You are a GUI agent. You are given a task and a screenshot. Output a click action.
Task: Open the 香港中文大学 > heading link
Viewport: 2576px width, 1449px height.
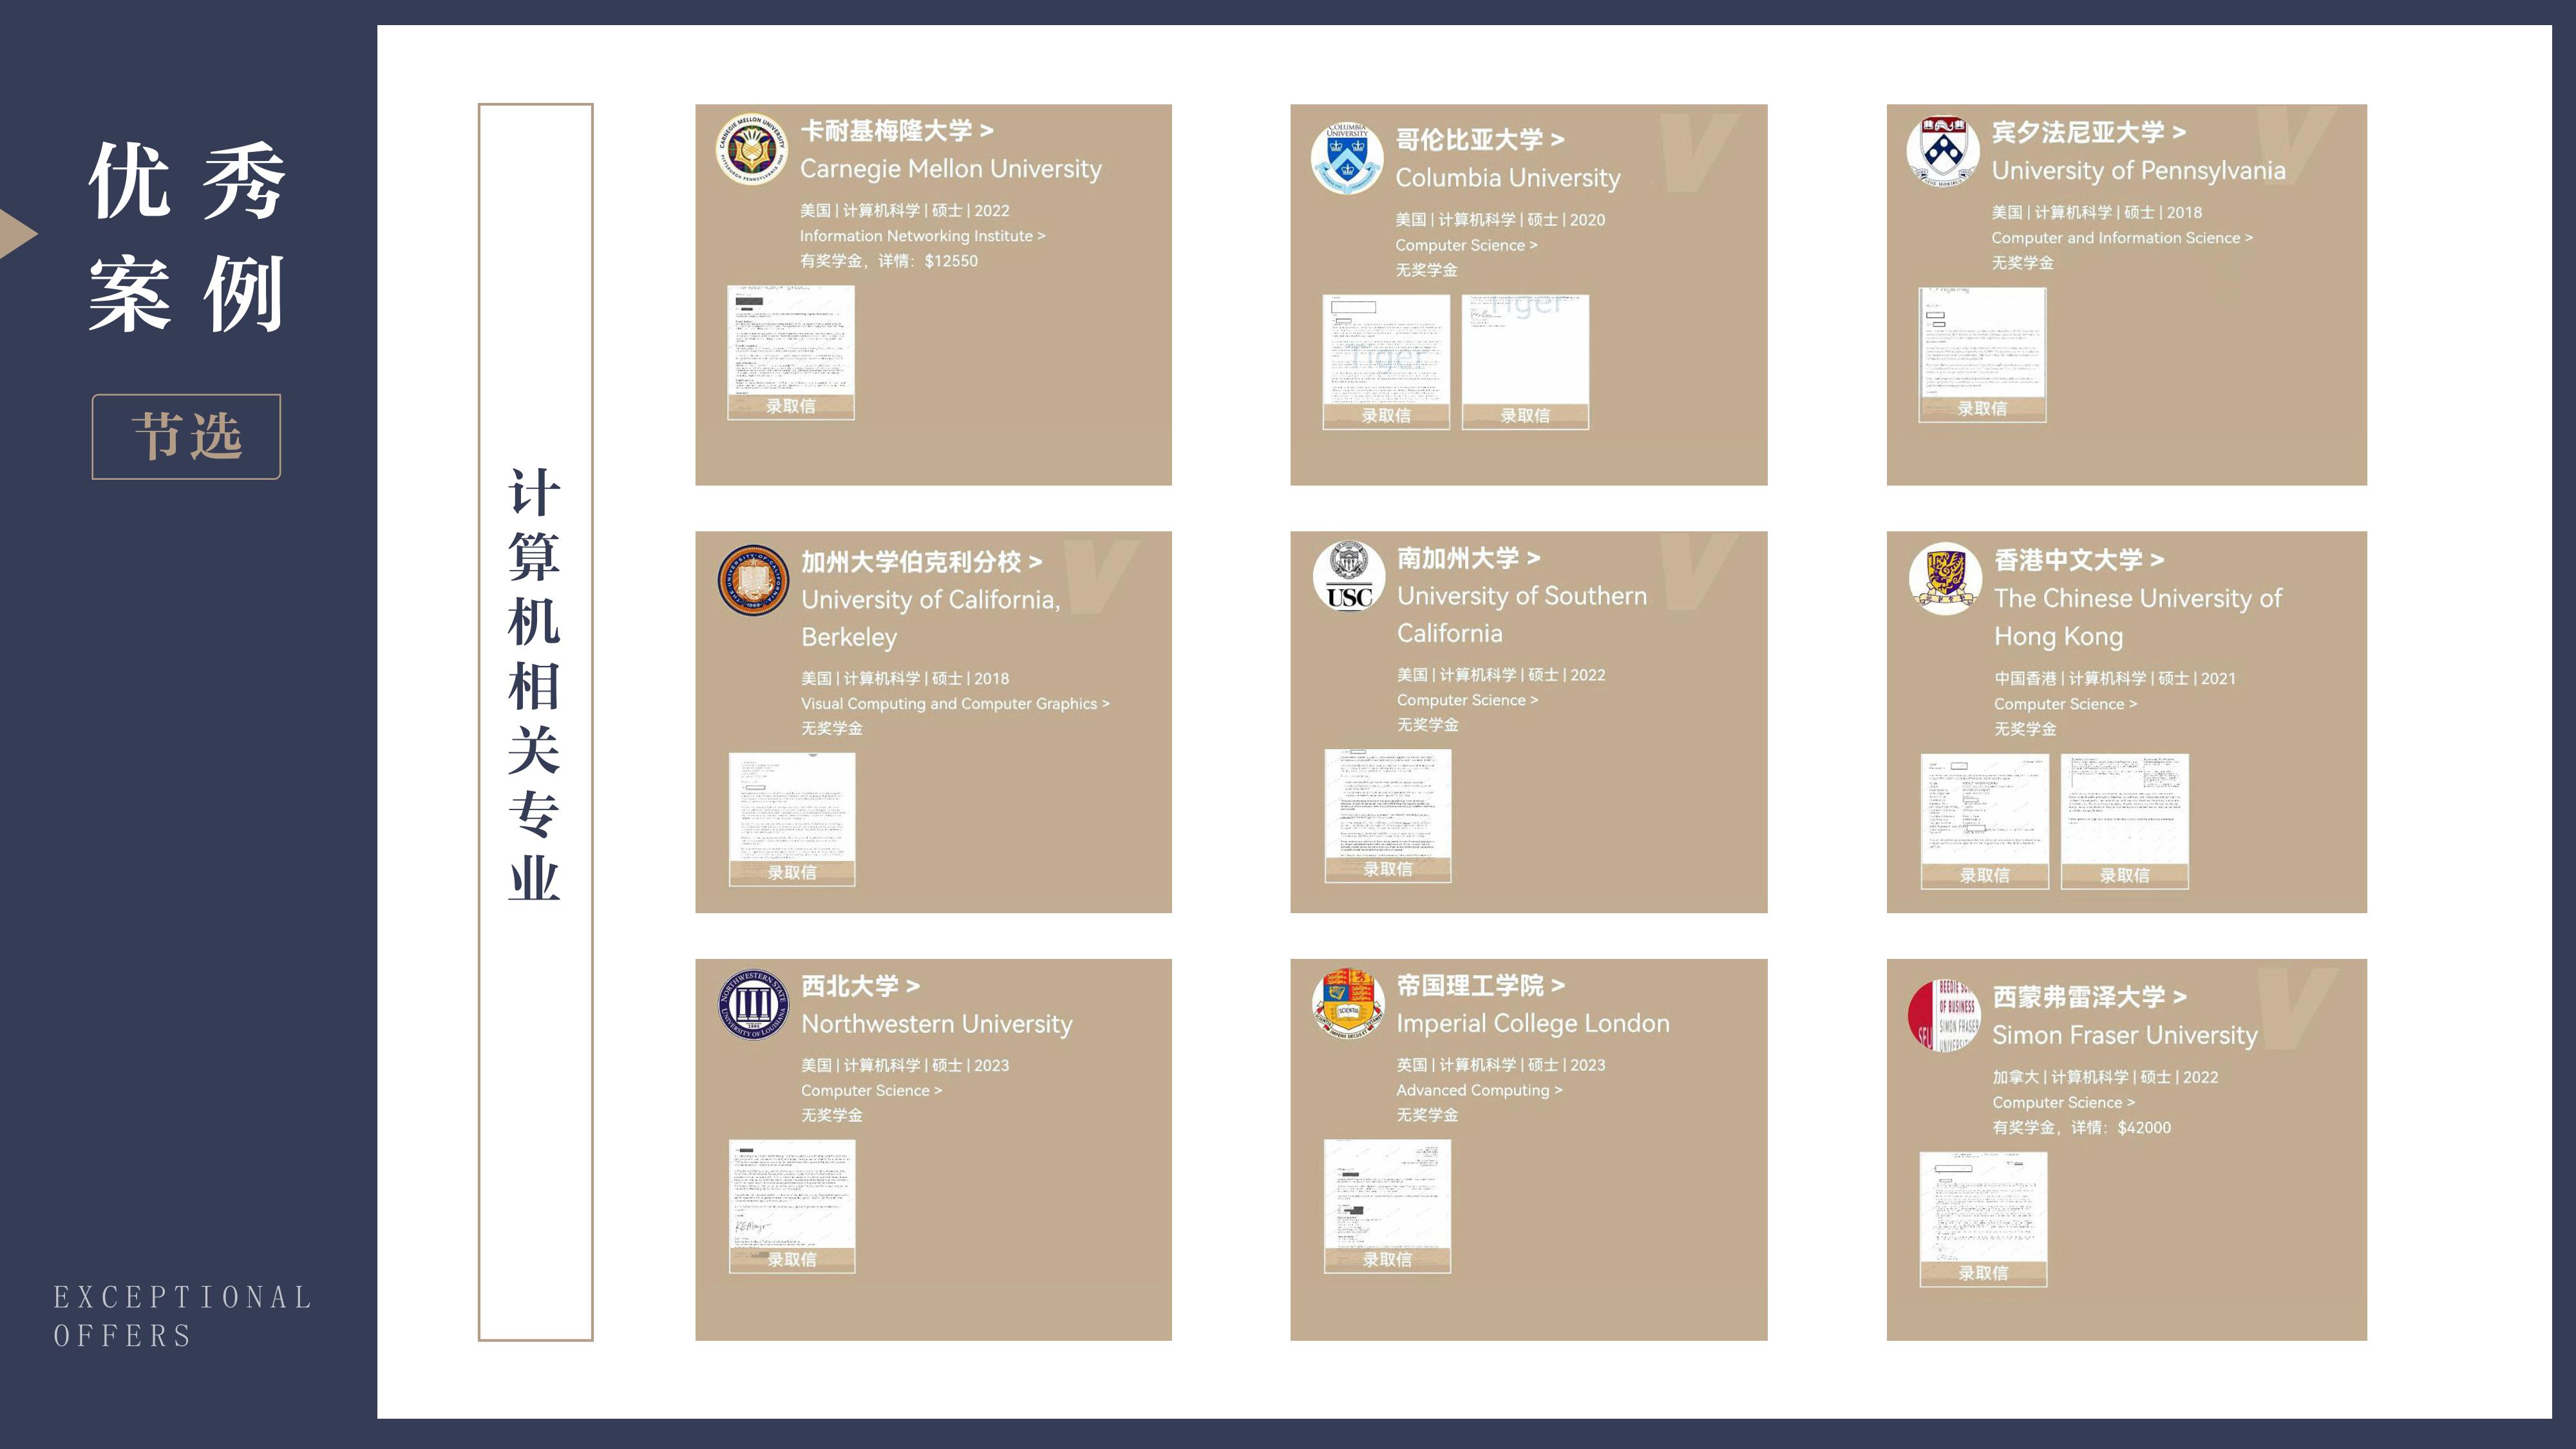tap(2079, 560)
